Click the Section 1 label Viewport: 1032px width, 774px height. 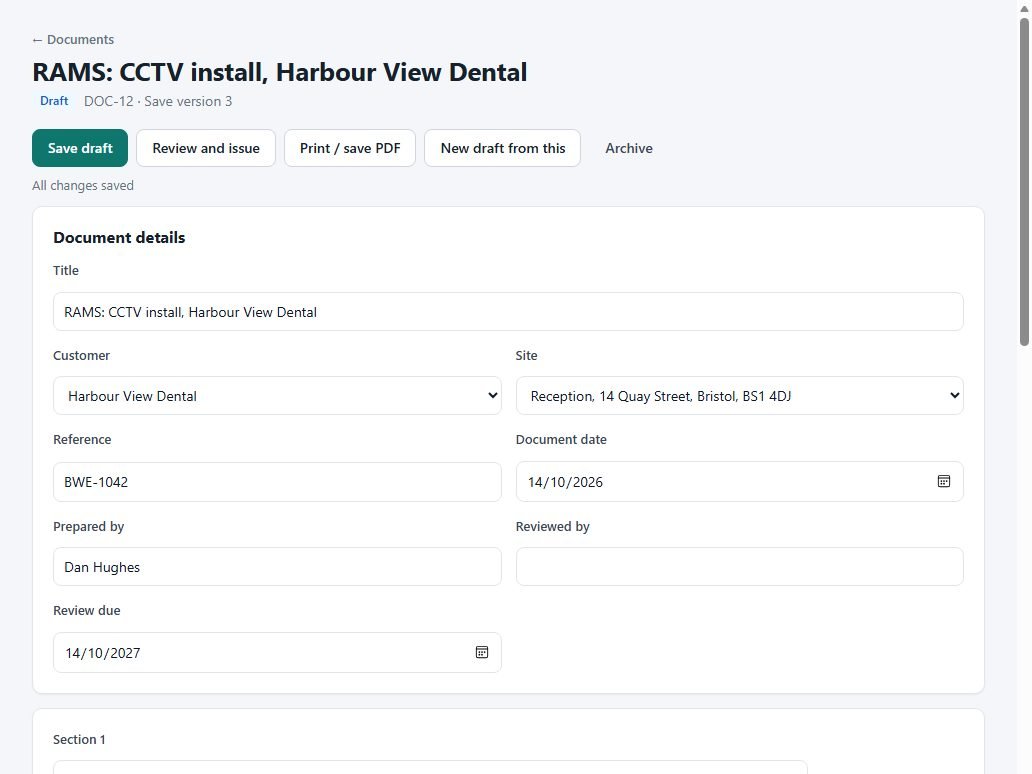(x=79, y=739)
